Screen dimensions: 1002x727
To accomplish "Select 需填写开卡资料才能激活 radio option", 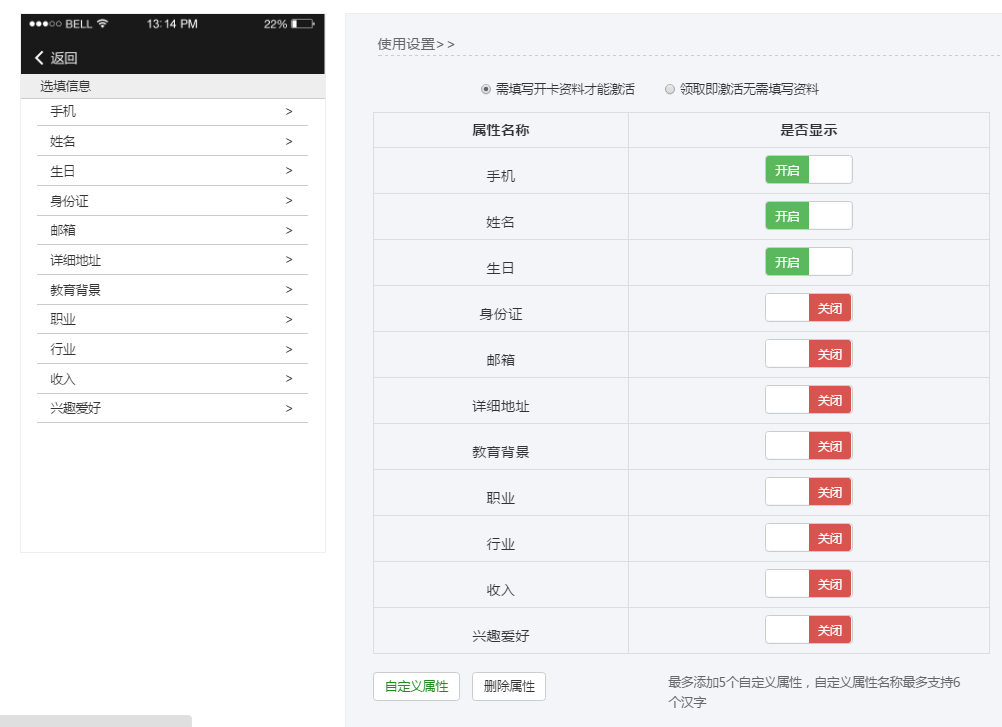I will (486, 89).
